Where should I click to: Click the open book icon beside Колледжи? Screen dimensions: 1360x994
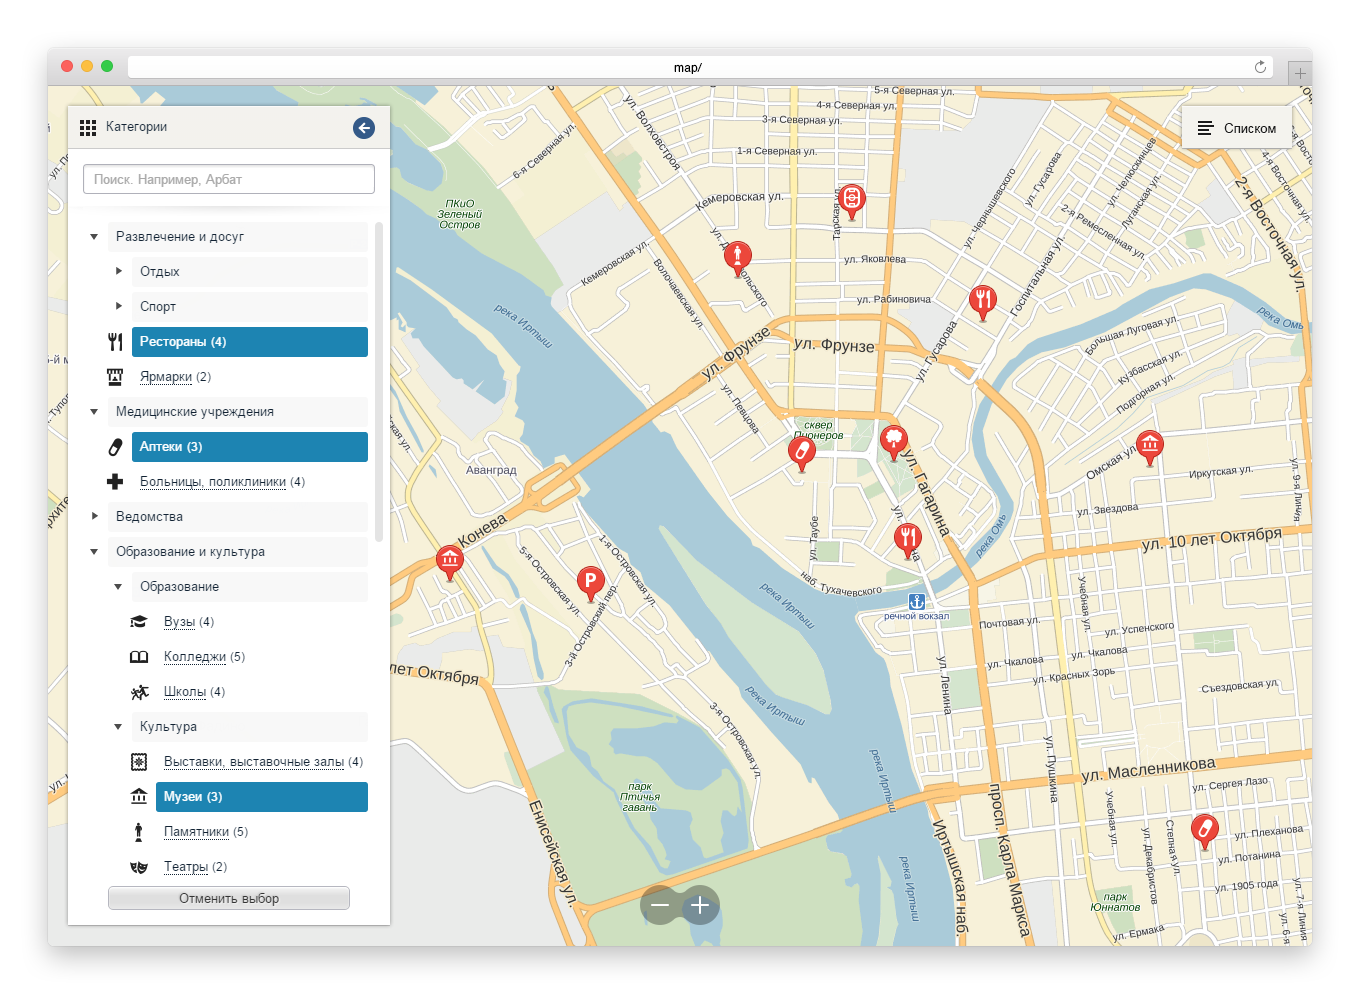coord(139,657)
